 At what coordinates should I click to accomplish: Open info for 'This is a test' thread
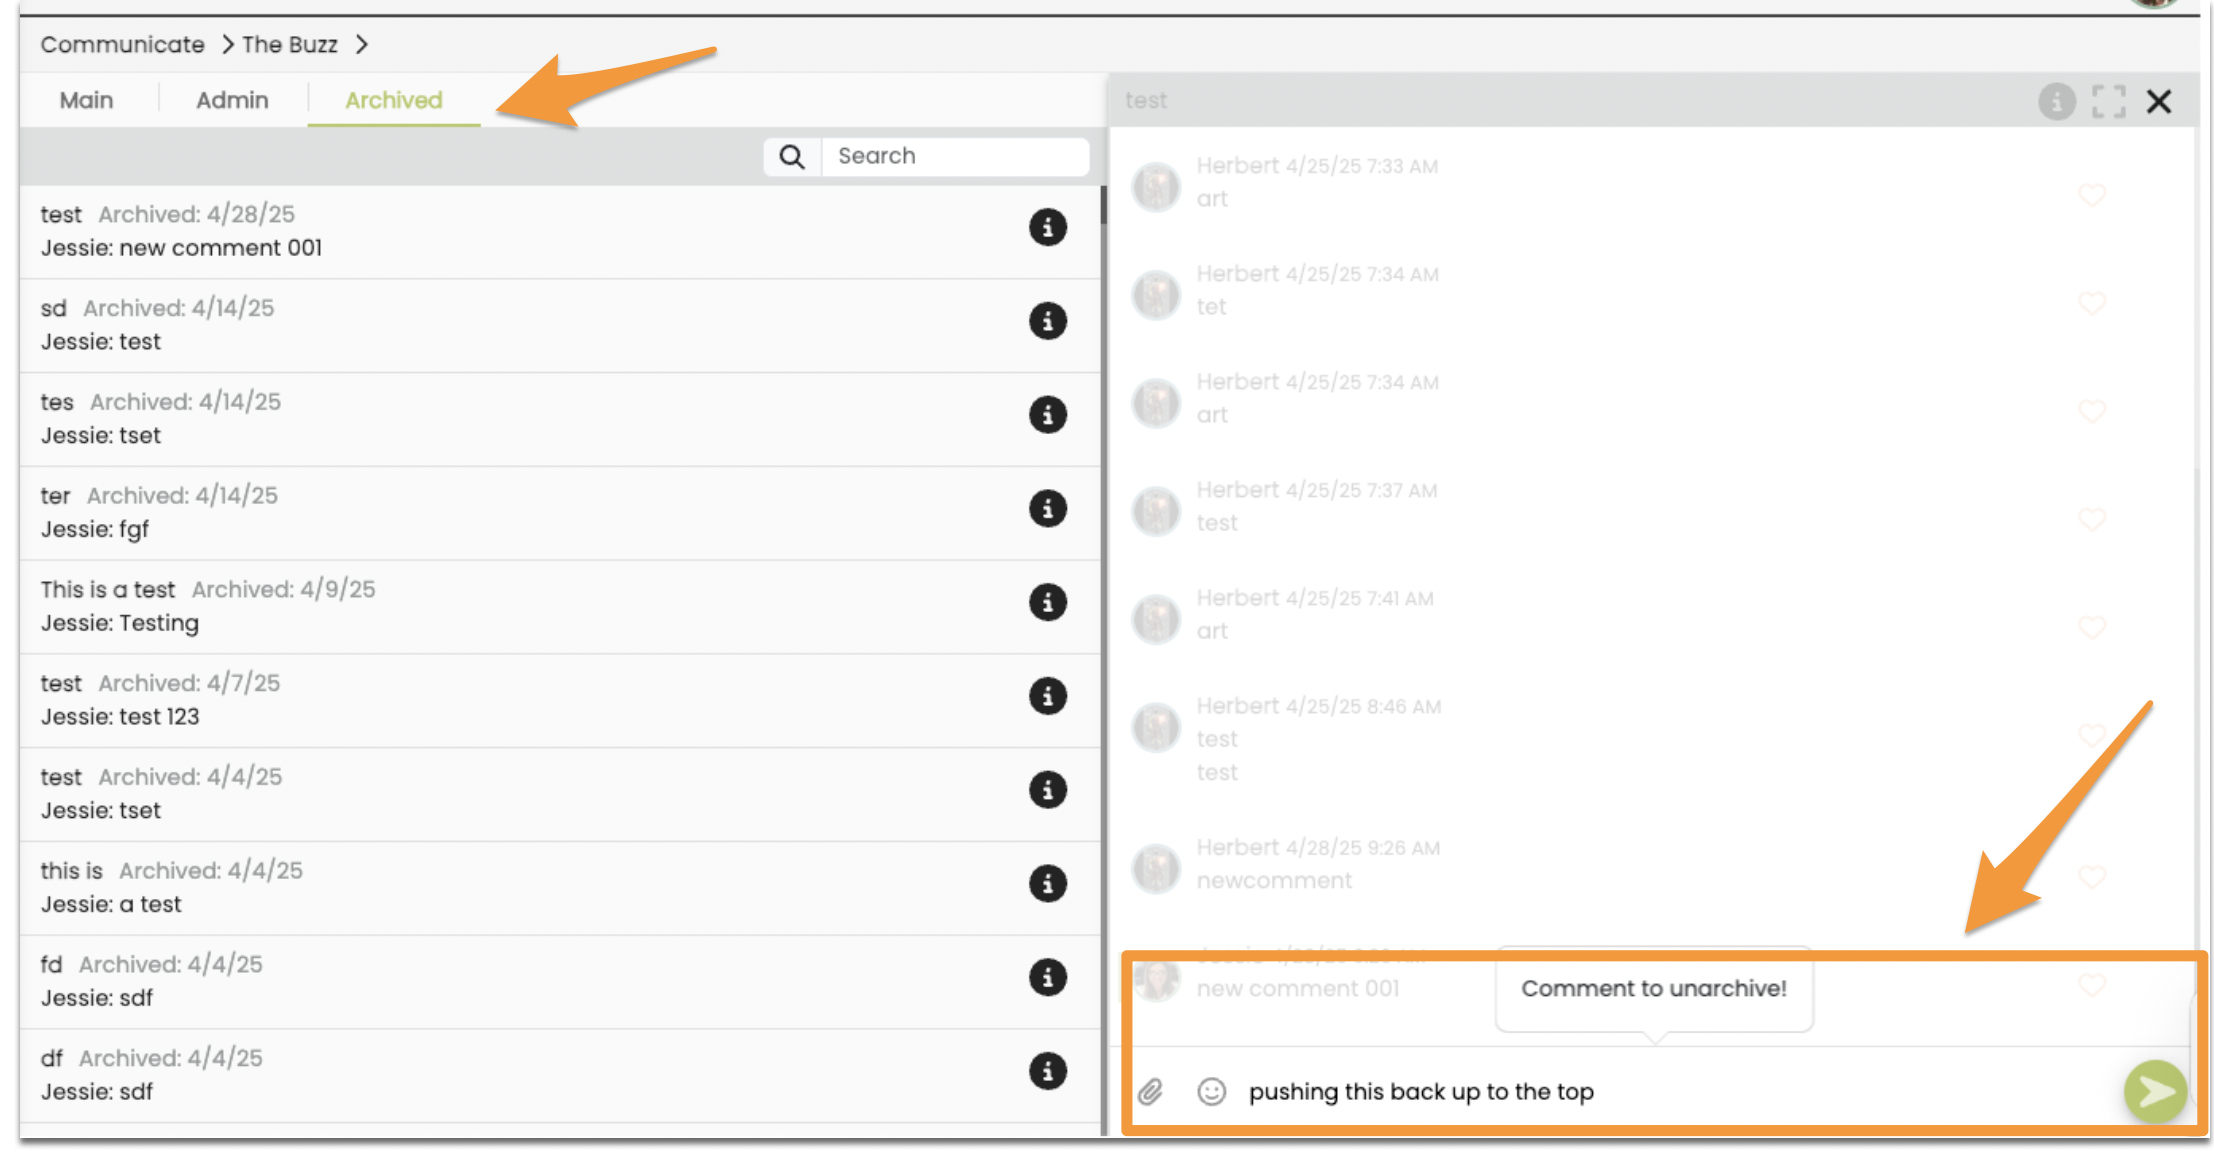tap(1047, 602)
